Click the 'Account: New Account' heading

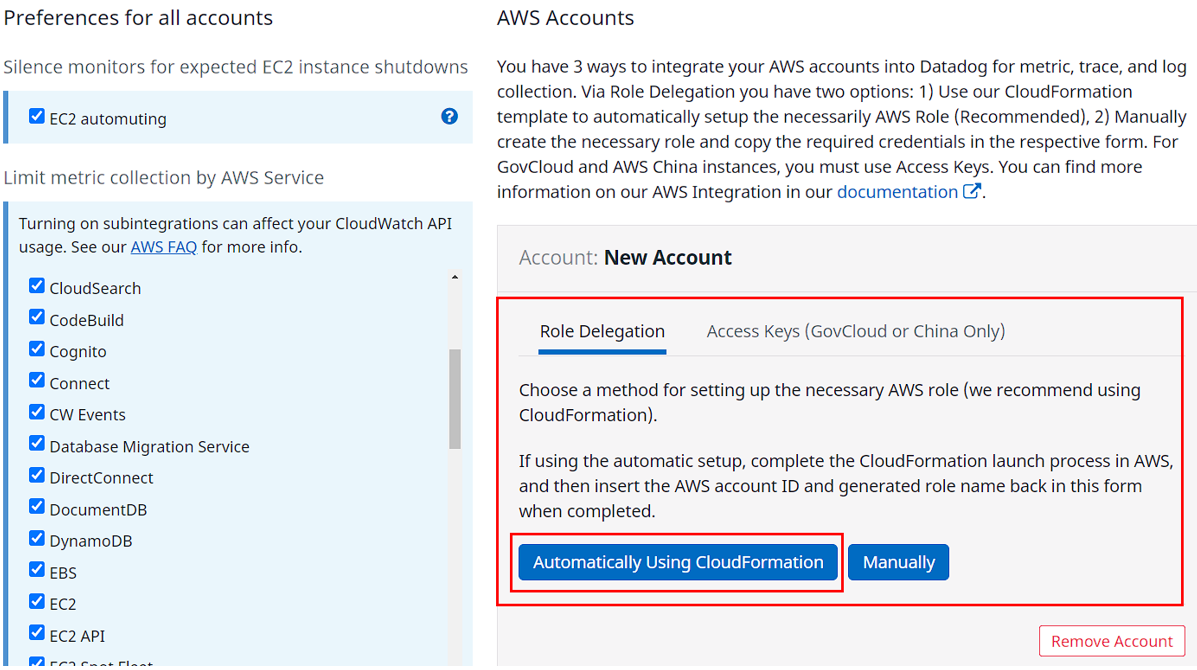625,258
